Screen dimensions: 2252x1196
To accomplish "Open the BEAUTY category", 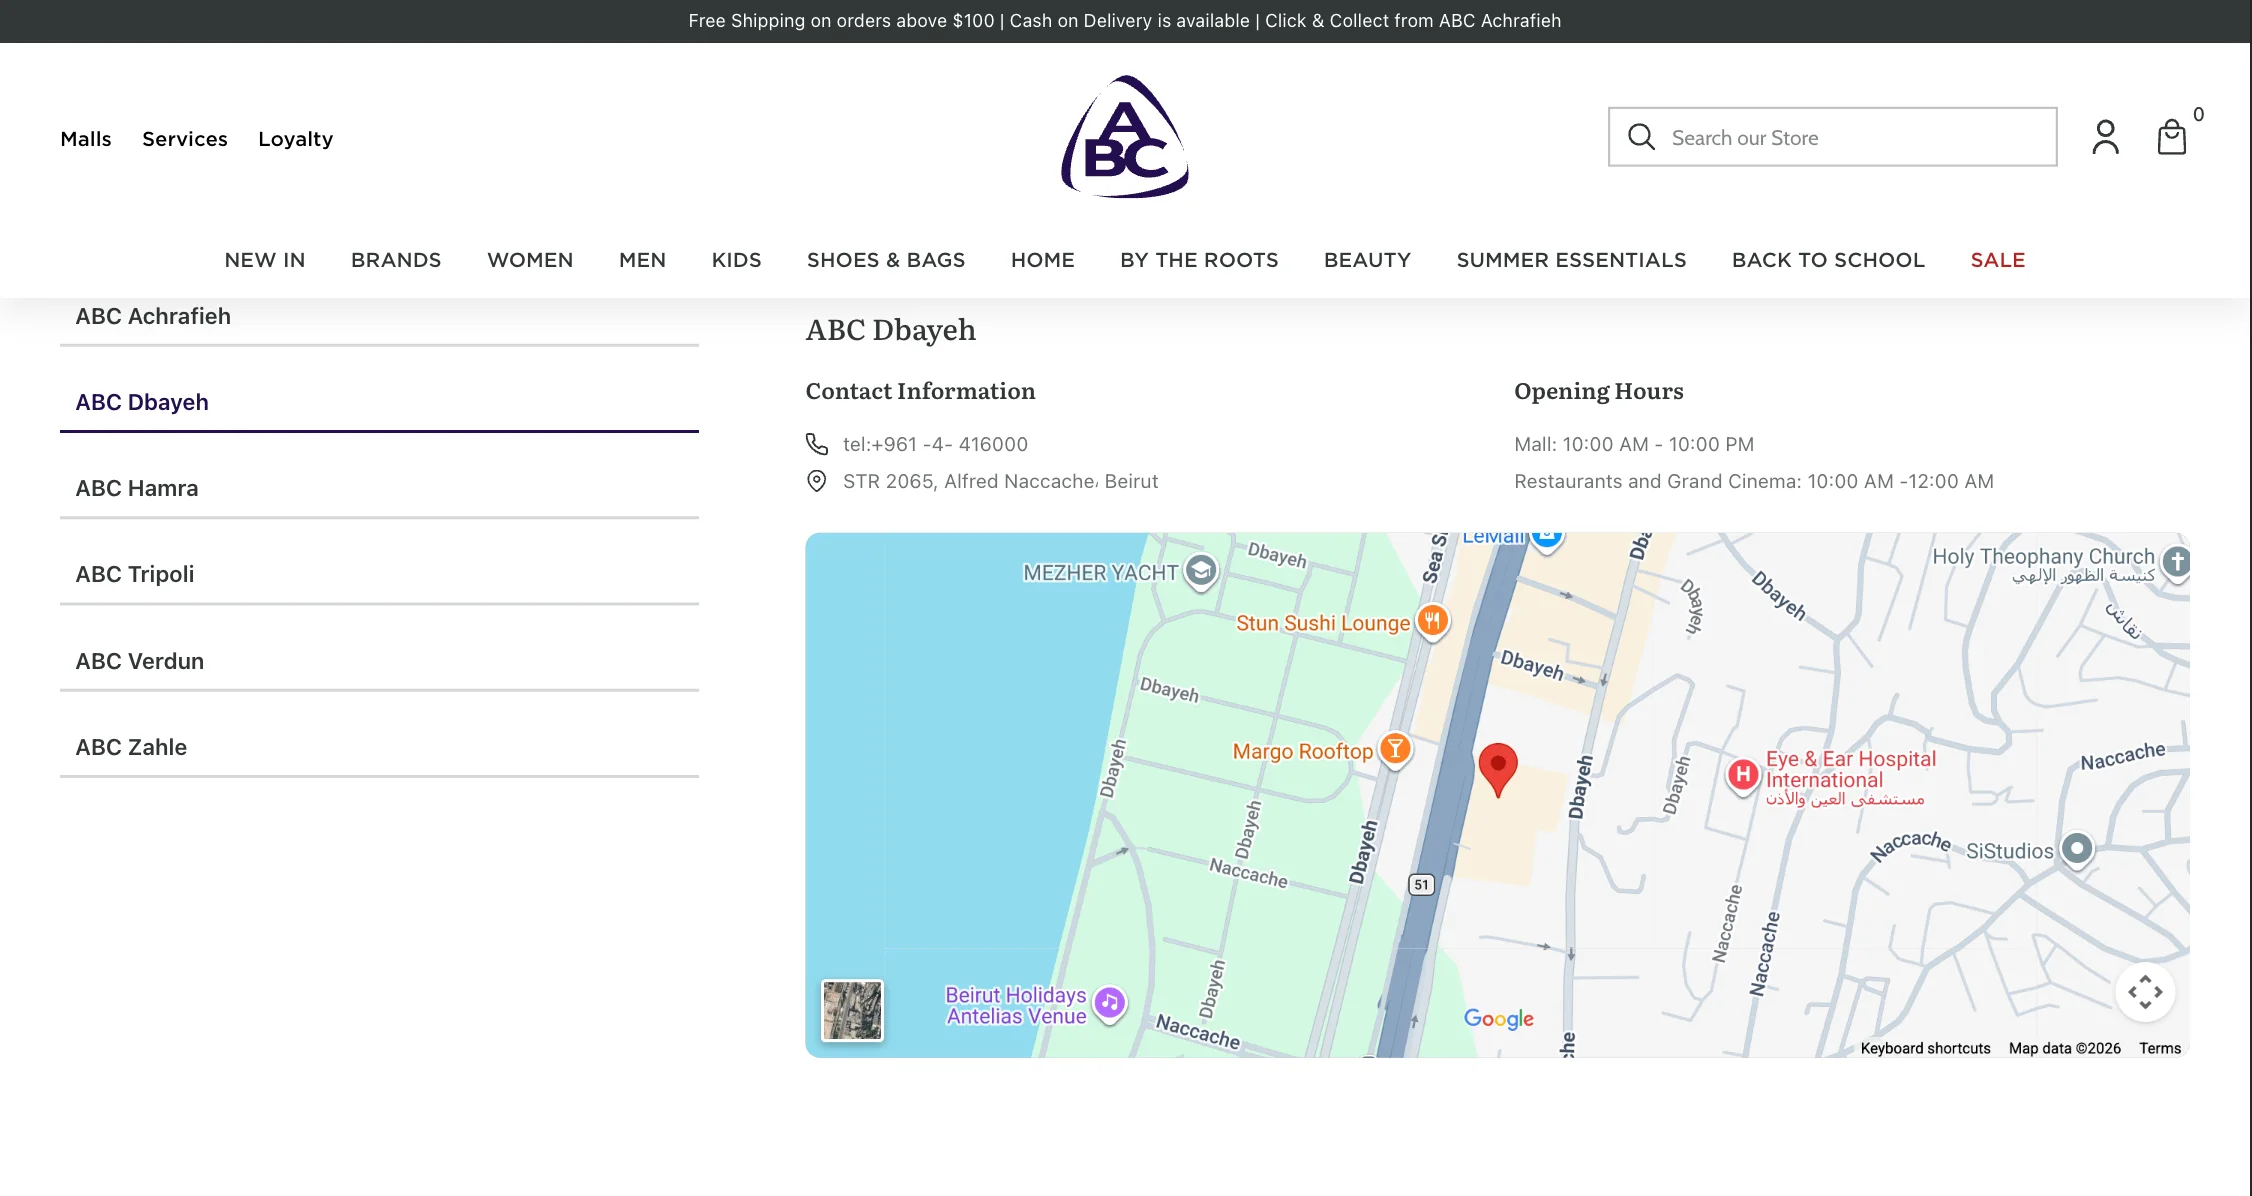I will tap(1367, 260).
